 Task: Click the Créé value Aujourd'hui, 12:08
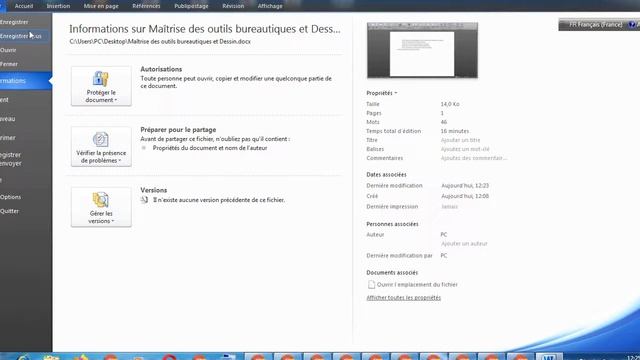465,196
